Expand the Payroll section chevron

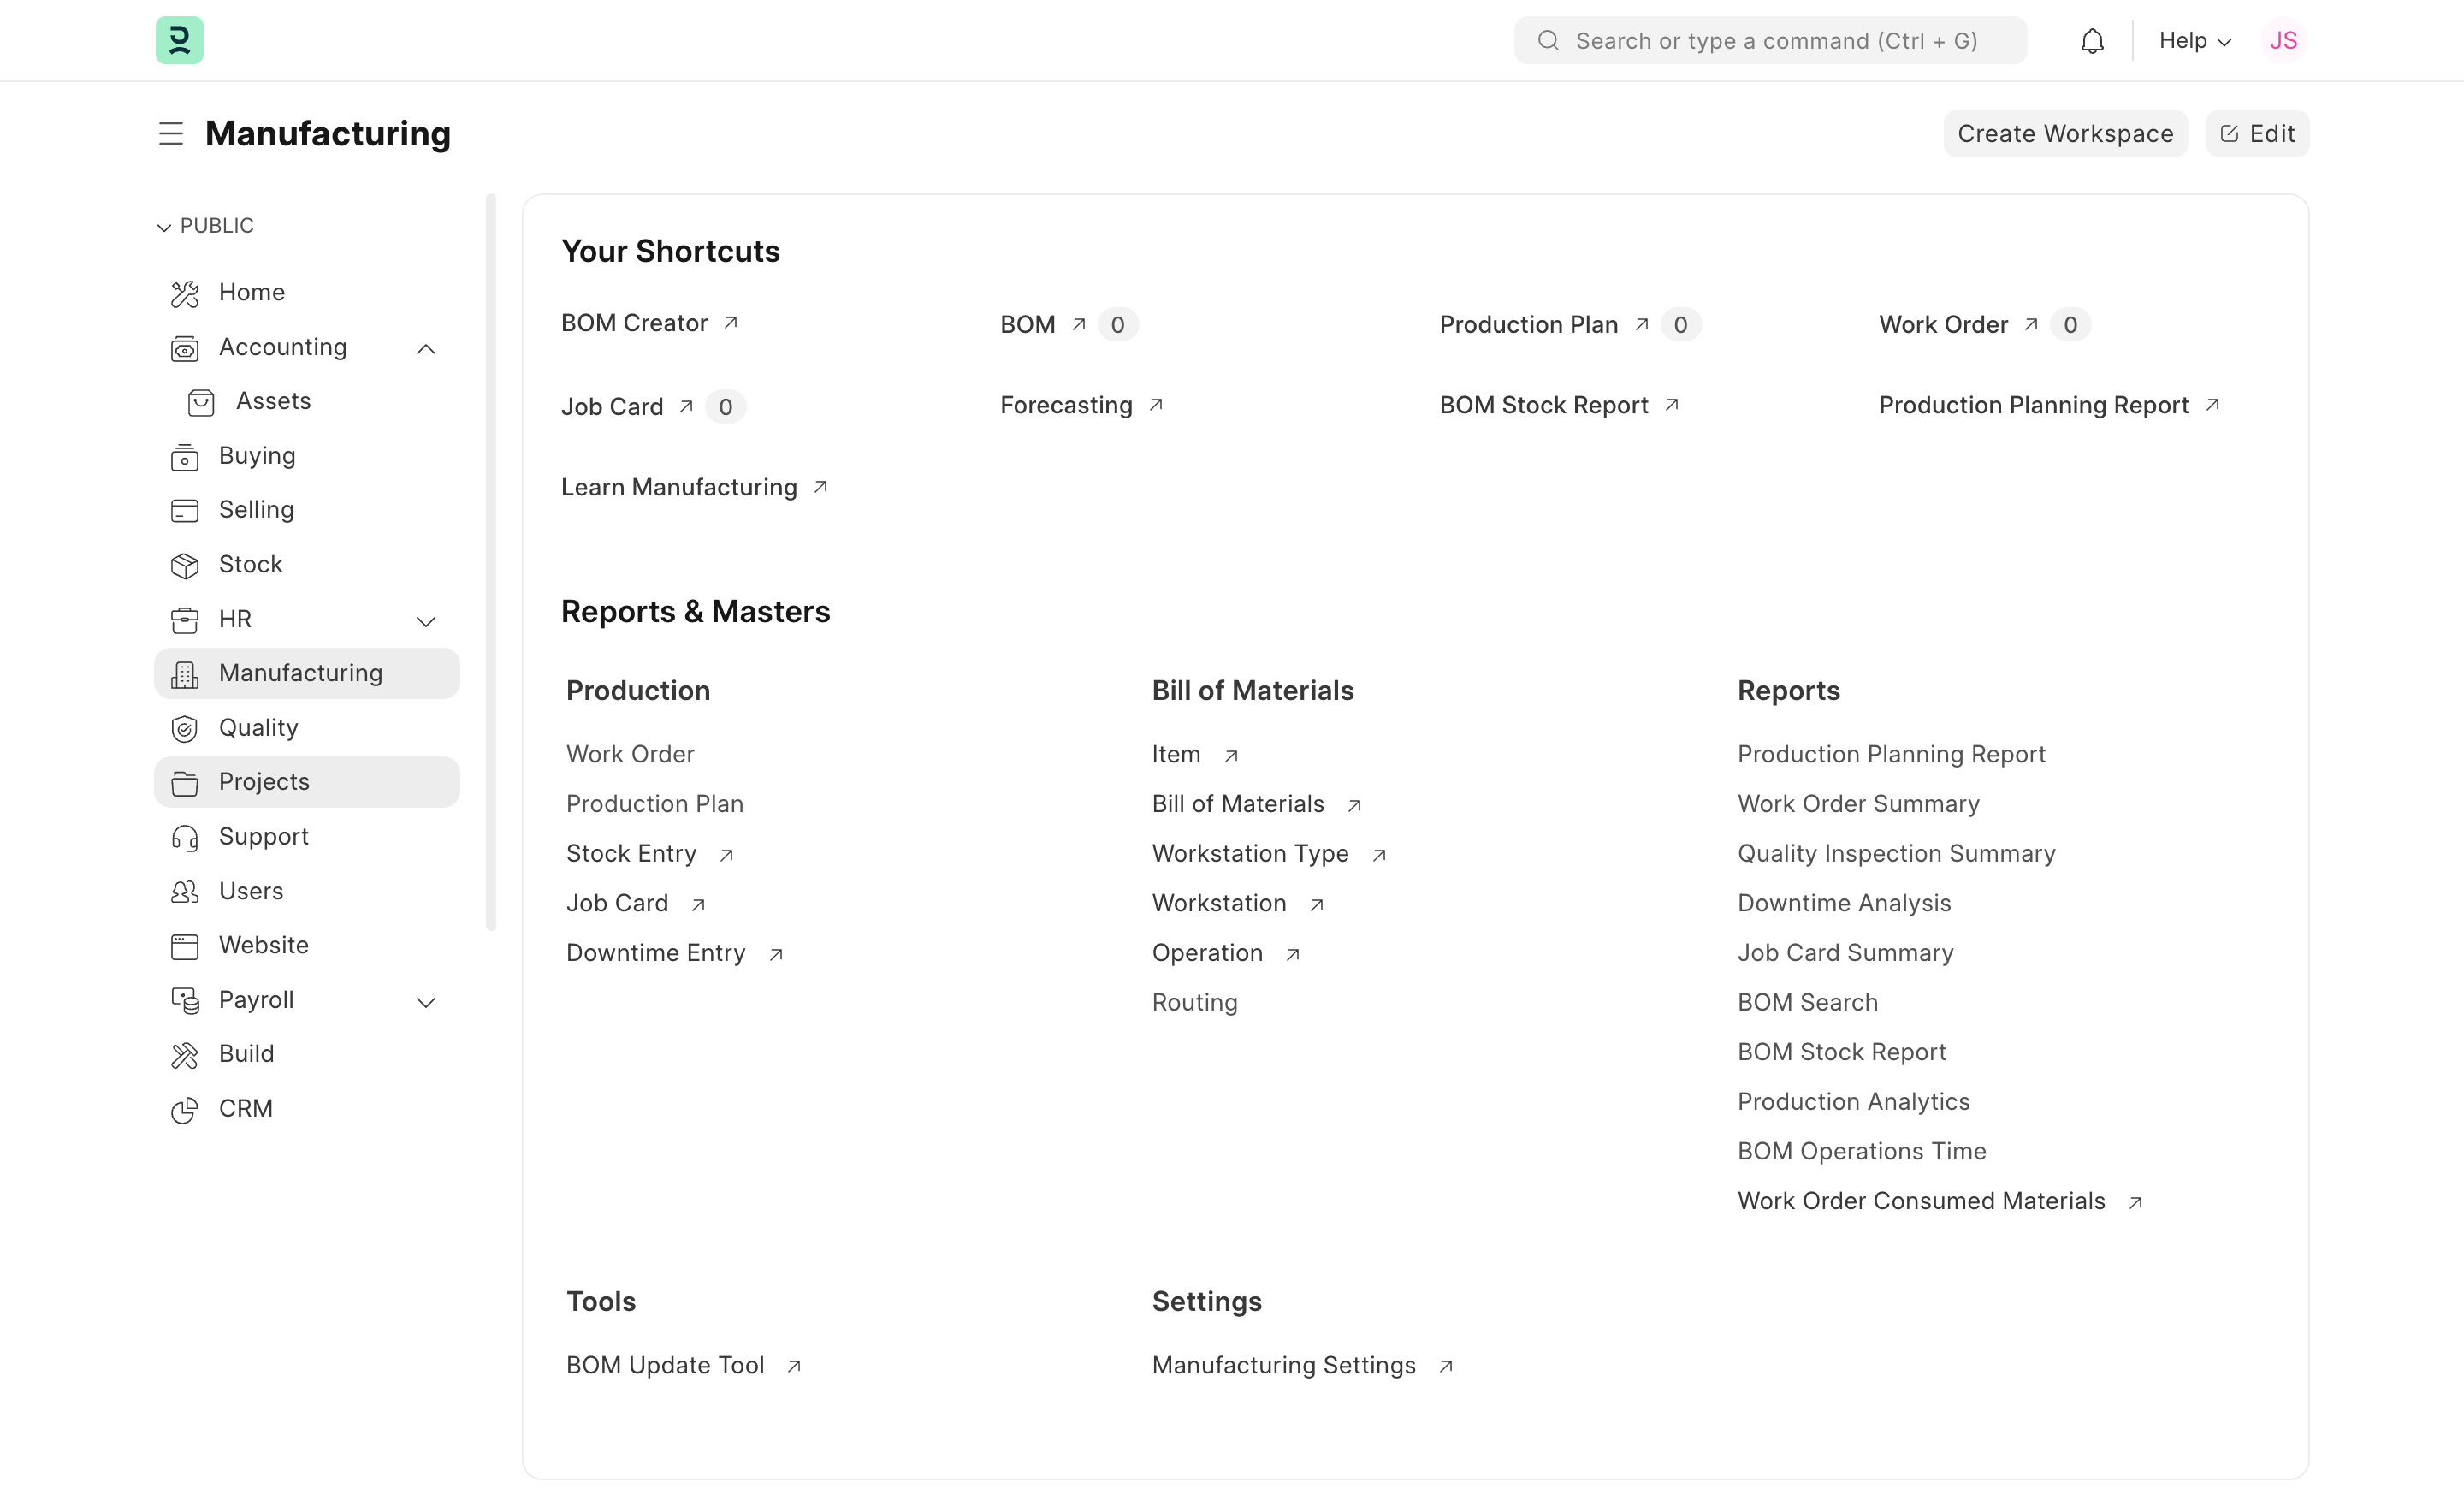pyautogui.click(x=427, y=1001)
